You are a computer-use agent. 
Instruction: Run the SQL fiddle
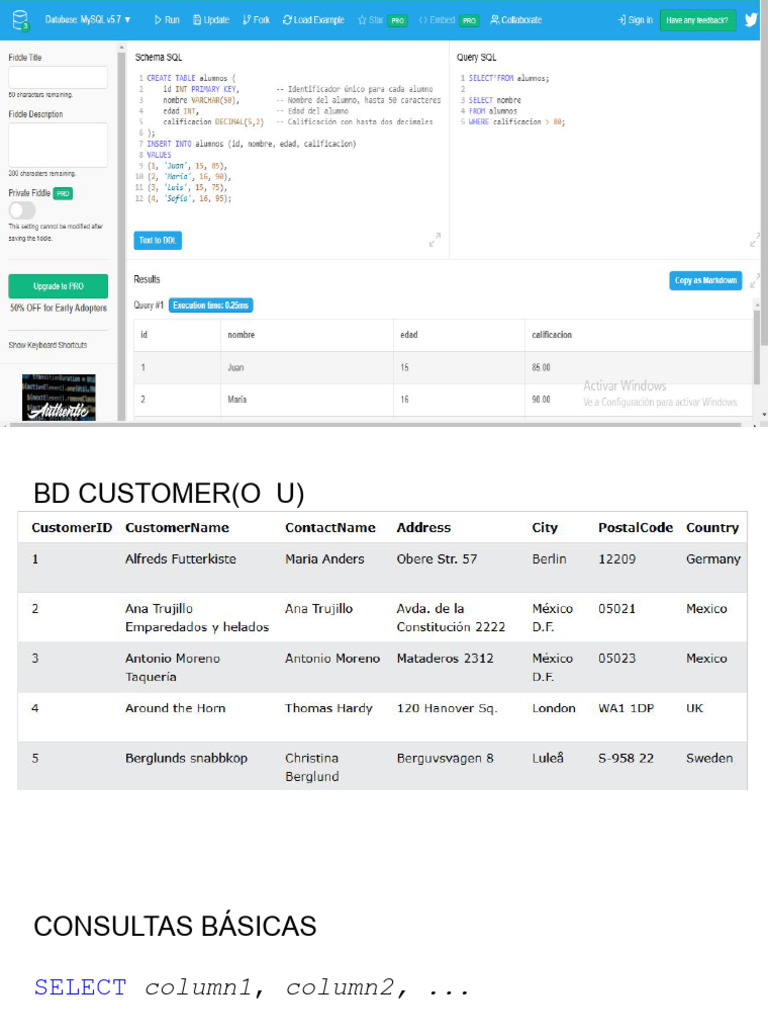[167, 20]
